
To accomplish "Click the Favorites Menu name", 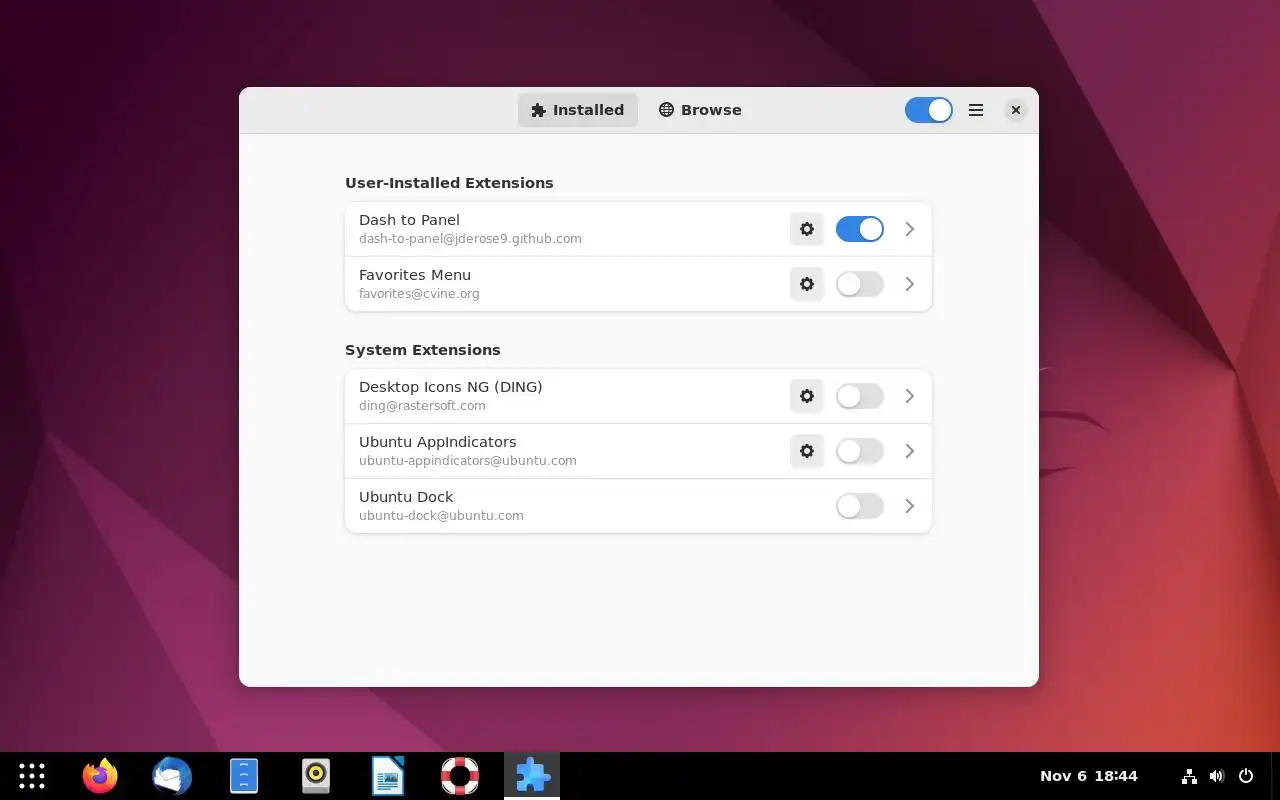I will [x=415, y=275].
